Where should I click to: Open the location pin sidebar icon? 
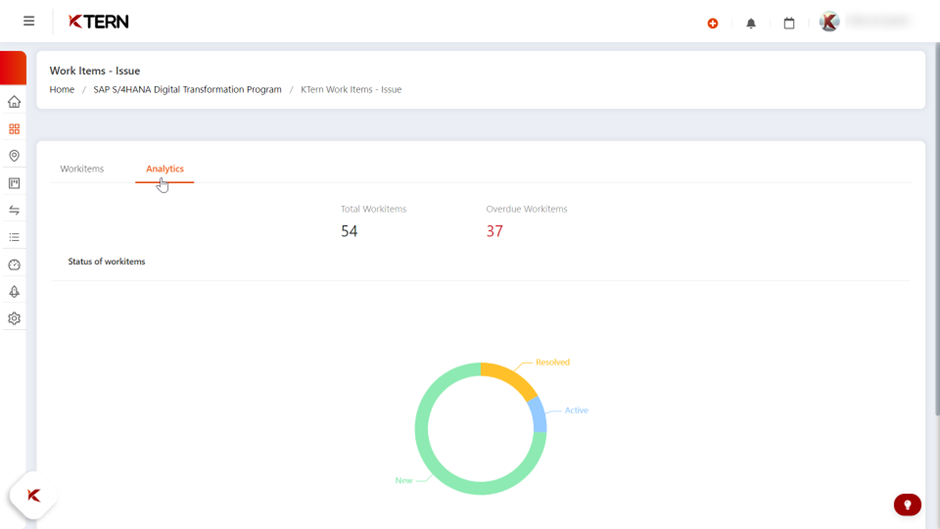tap(14, 156)
